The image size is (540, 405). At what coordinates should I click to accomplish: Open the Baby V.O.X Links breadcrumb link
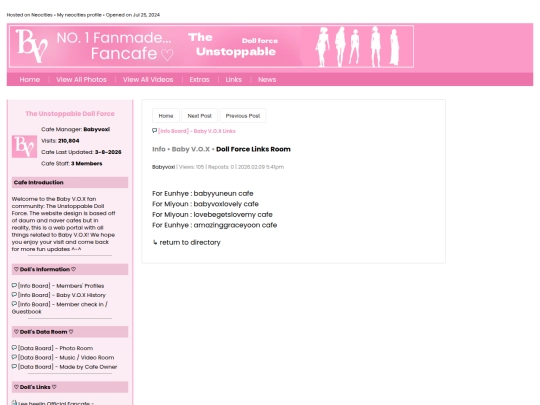coord(197,131)
